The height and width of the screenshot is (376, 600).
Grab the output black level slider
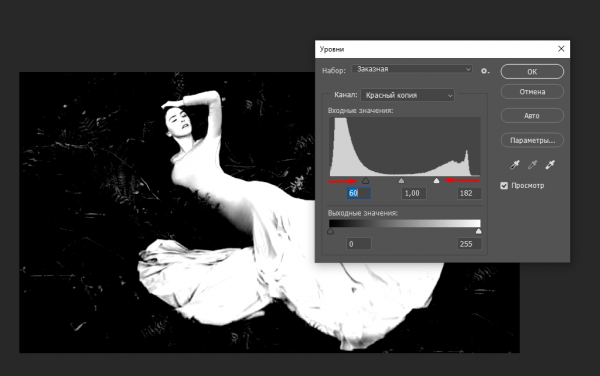coord(331,231)
